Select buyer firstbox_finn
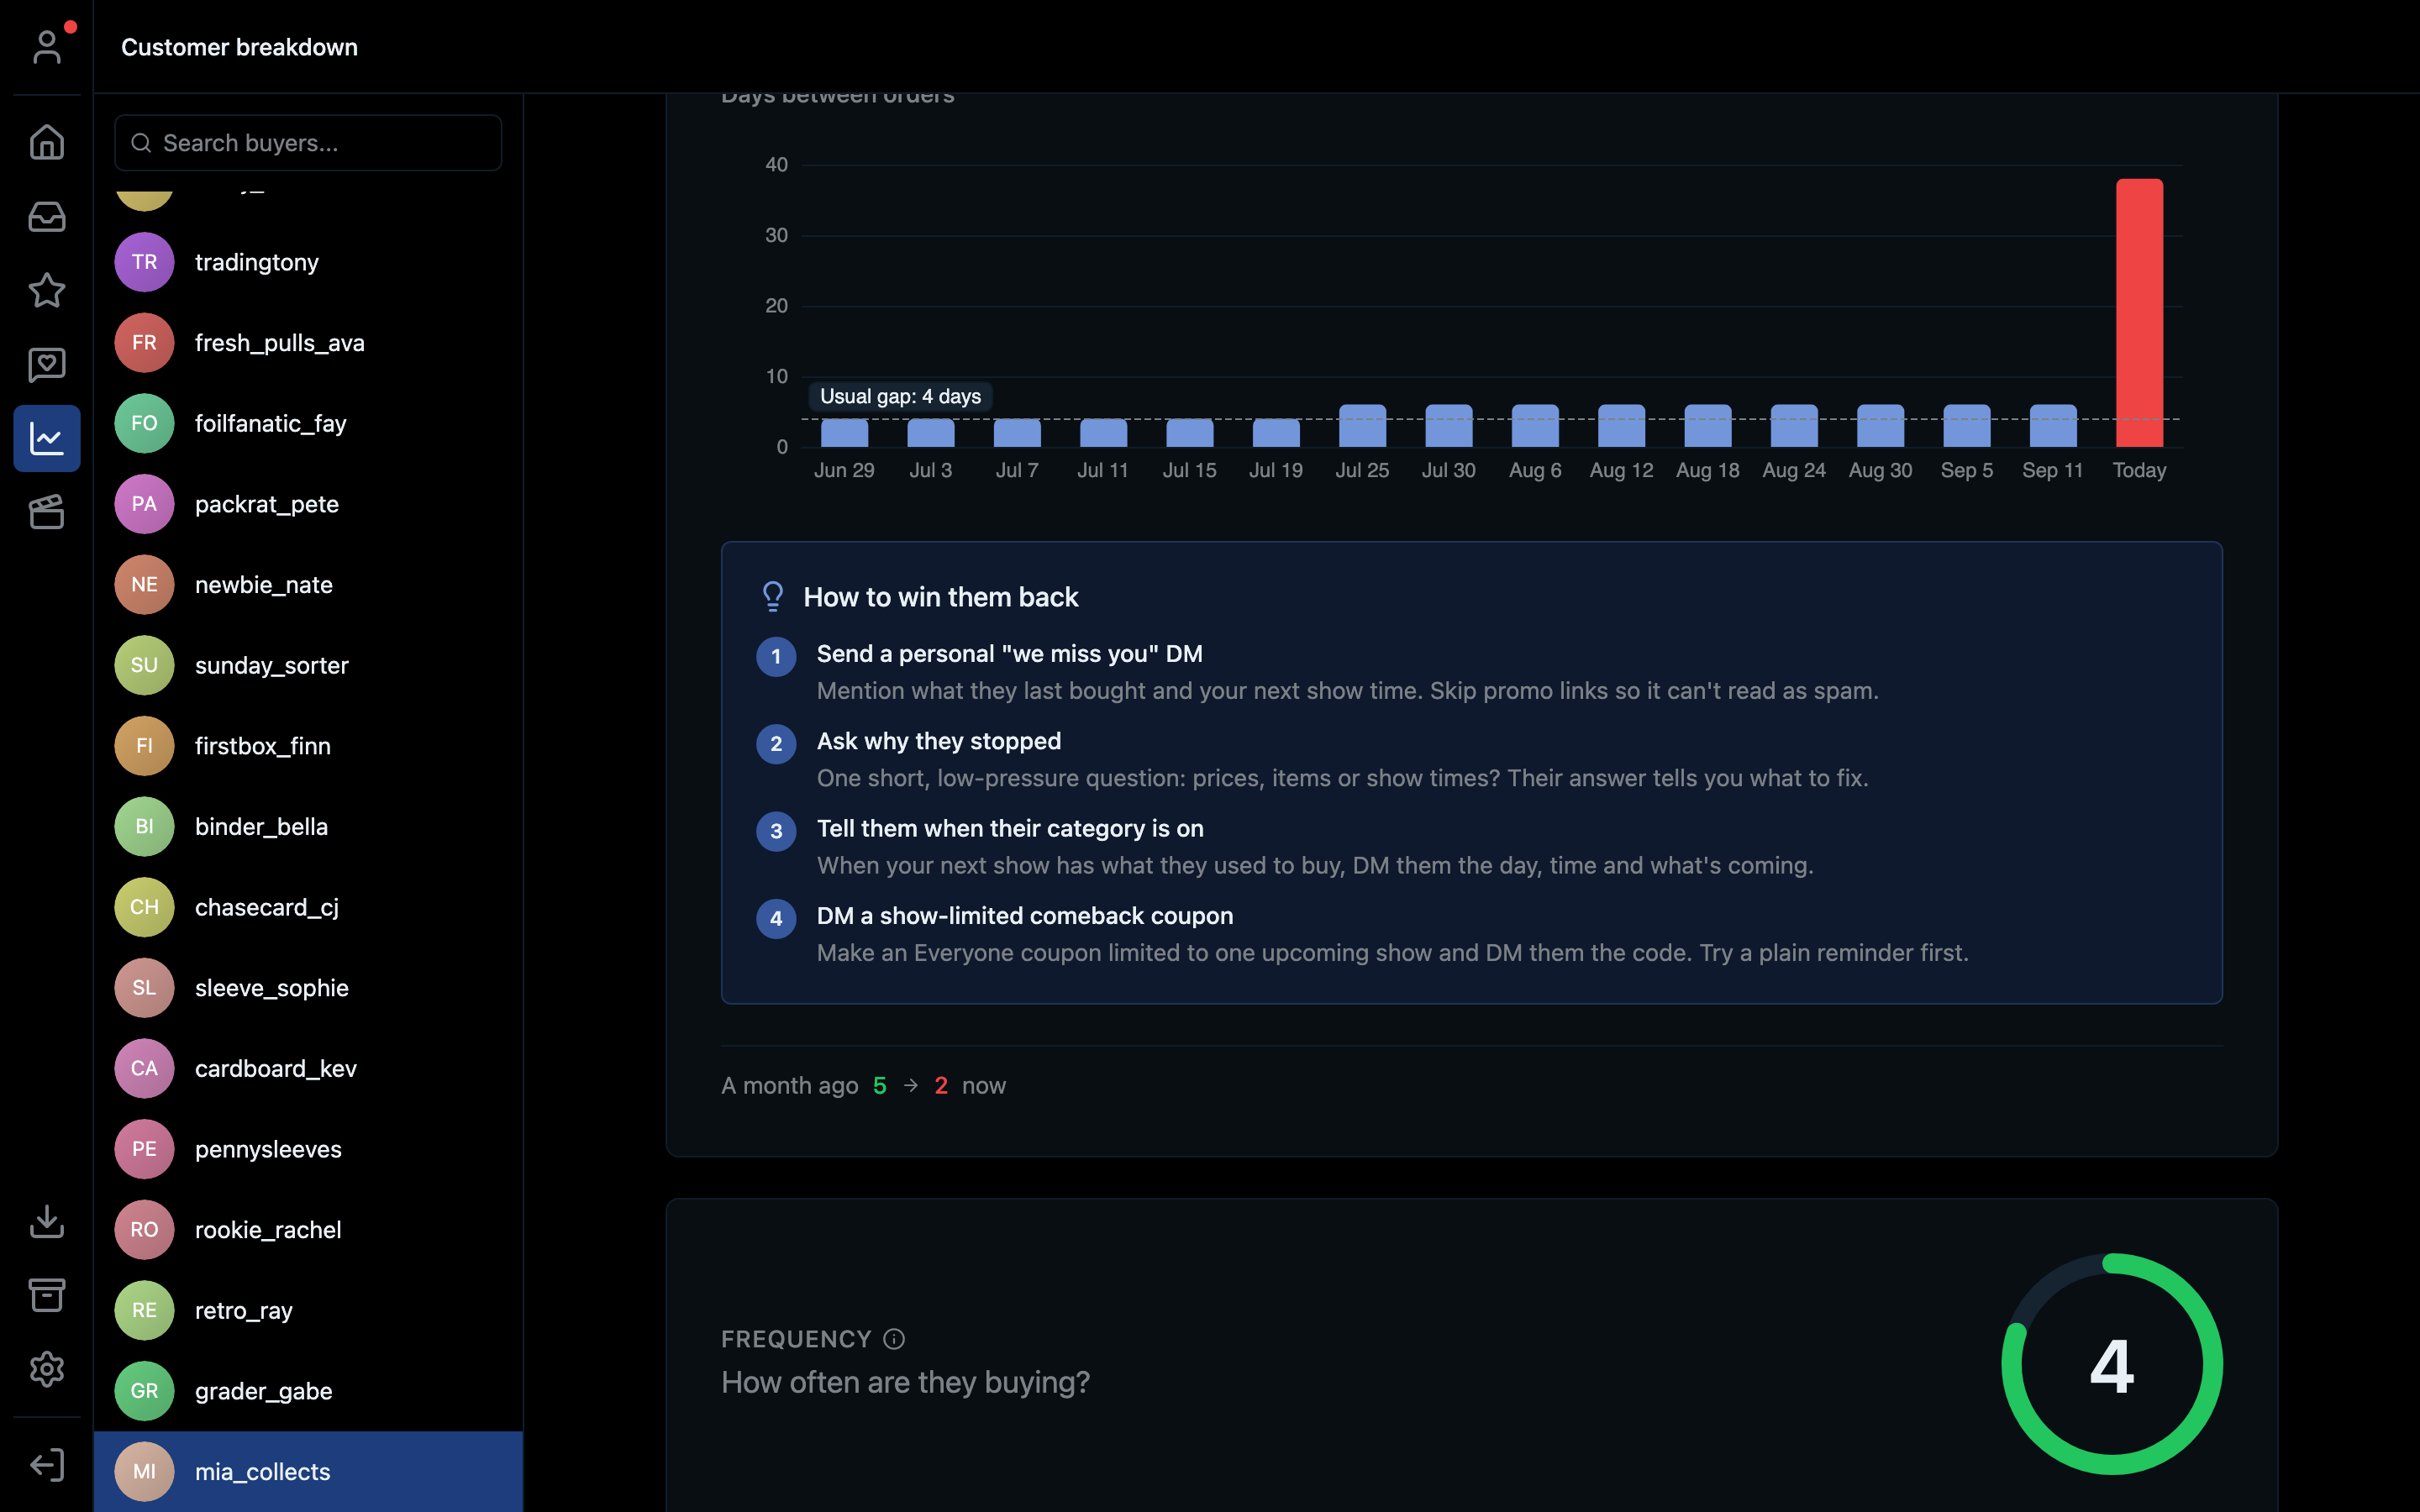The height and width of the screenshot is (1512, 2420). point(308,746)
